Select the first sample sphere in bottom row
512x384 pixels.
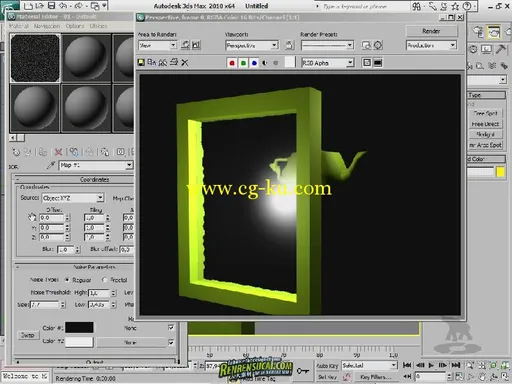tap(35, 108)
